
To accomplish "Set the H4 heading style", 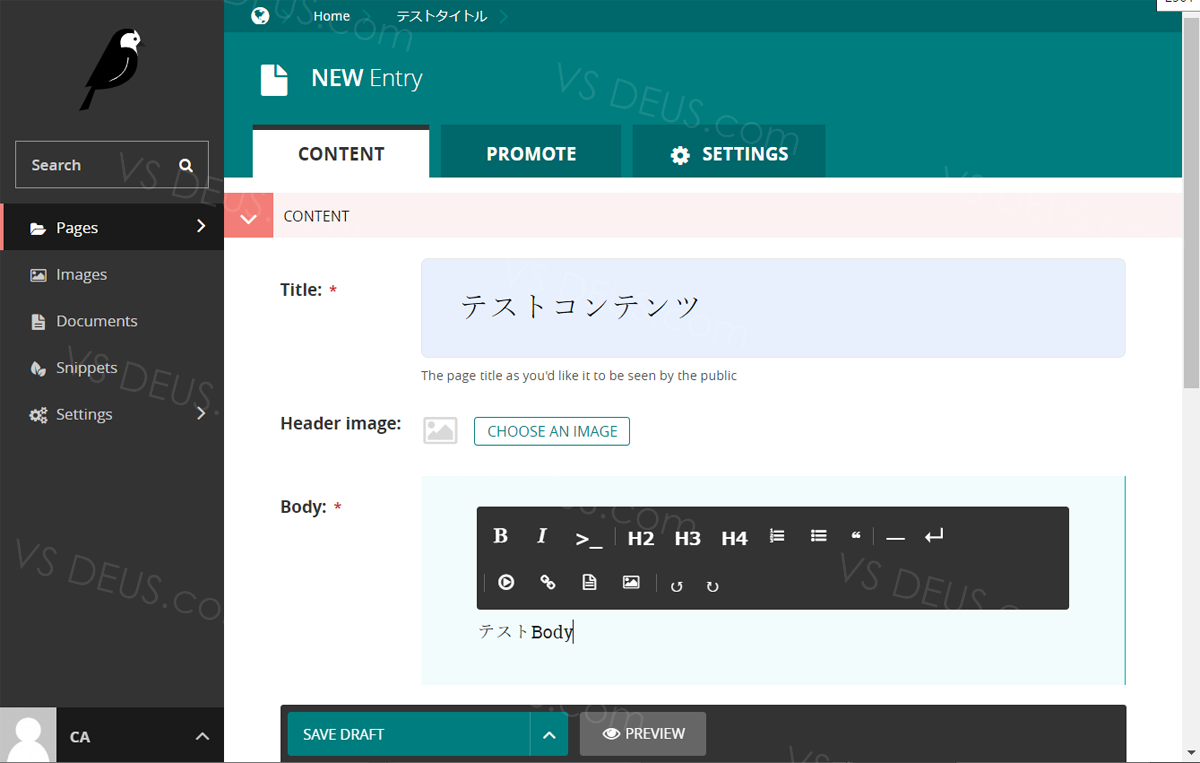I will pyautogui.click(x=735, y=538).
